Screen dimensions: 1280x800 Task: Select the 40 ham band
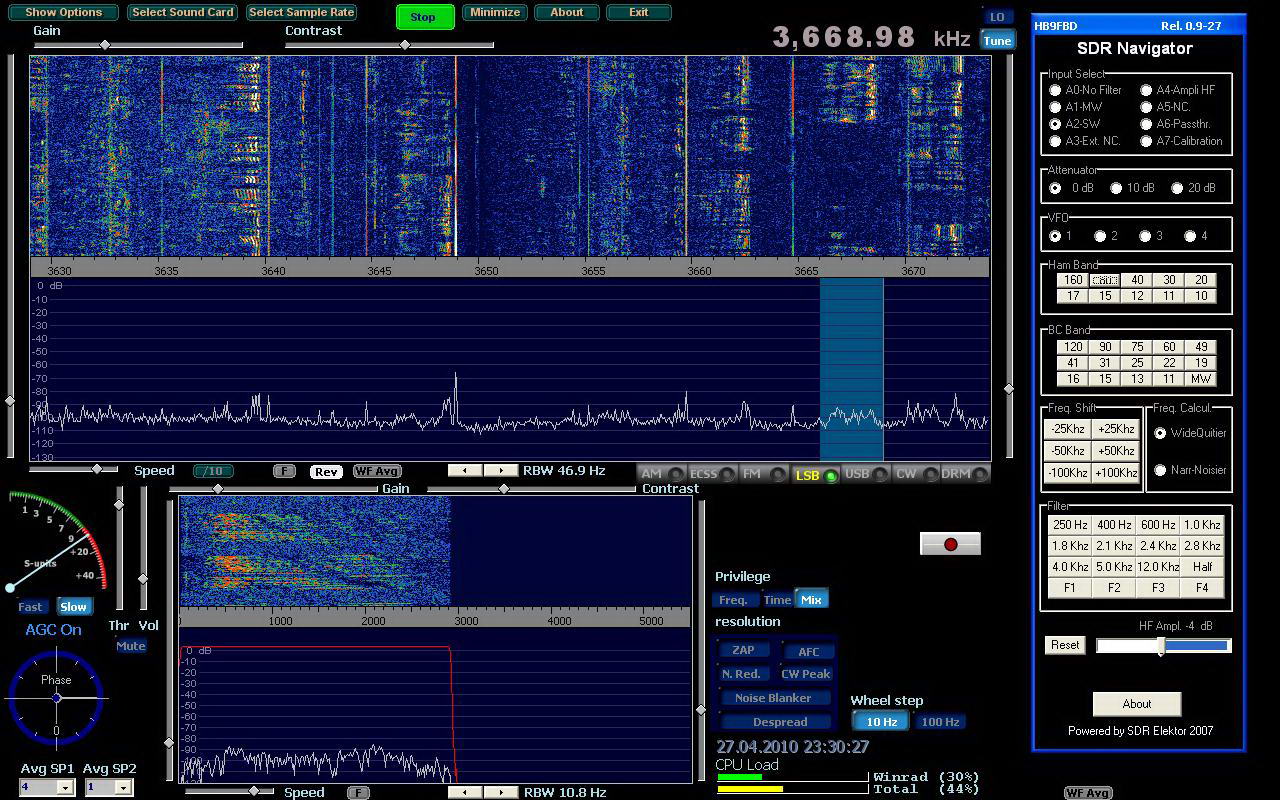pyautogui.click(x=1137, y=281)
